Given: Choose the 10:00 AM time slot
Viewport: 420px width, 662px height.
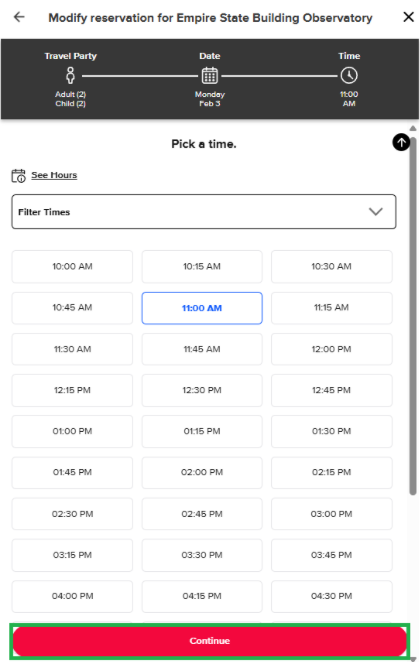Looking at the screenshot, I should (x=72, y=266).
